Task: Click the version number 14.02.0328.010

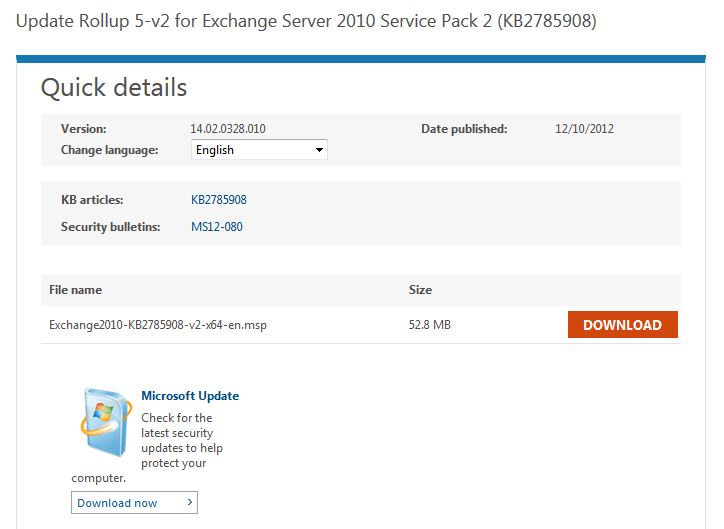Action: coord(228,129)
